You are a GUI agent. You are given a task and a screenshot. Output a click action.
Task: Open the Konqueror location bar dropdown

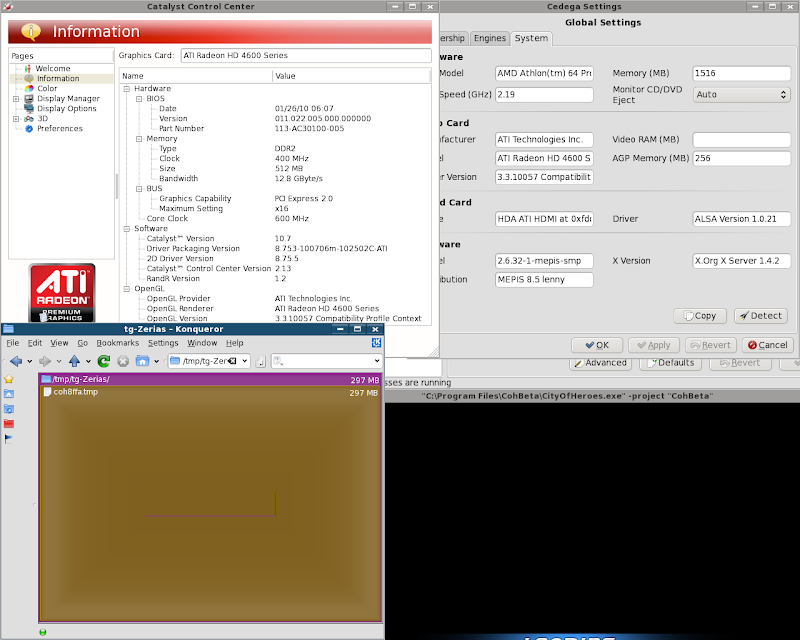(x=245, y=361)
